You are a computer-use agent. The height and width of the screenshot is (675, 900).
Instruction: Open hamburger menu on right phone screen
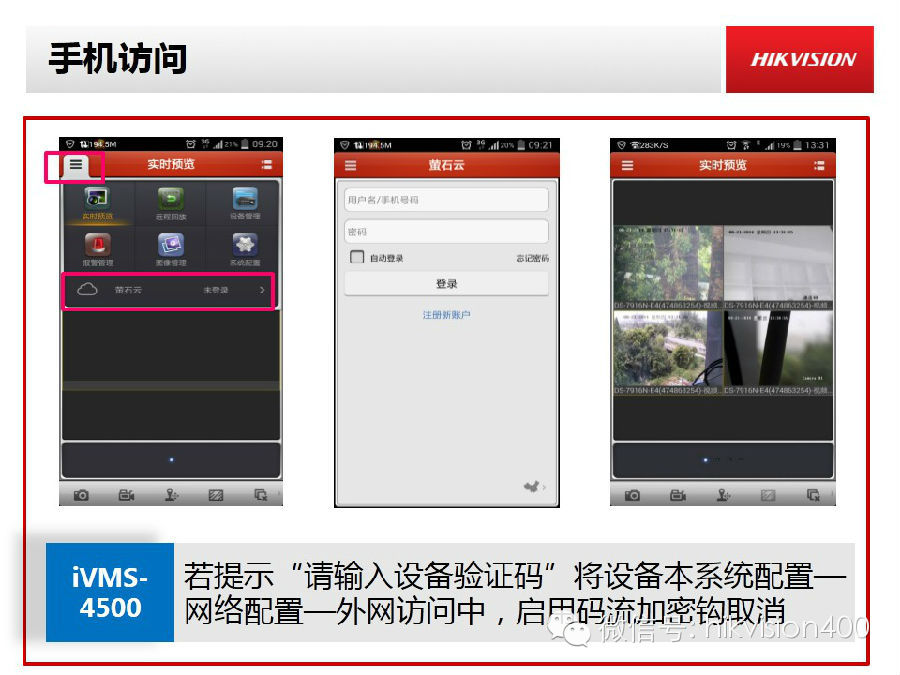[x=627, y=165]
